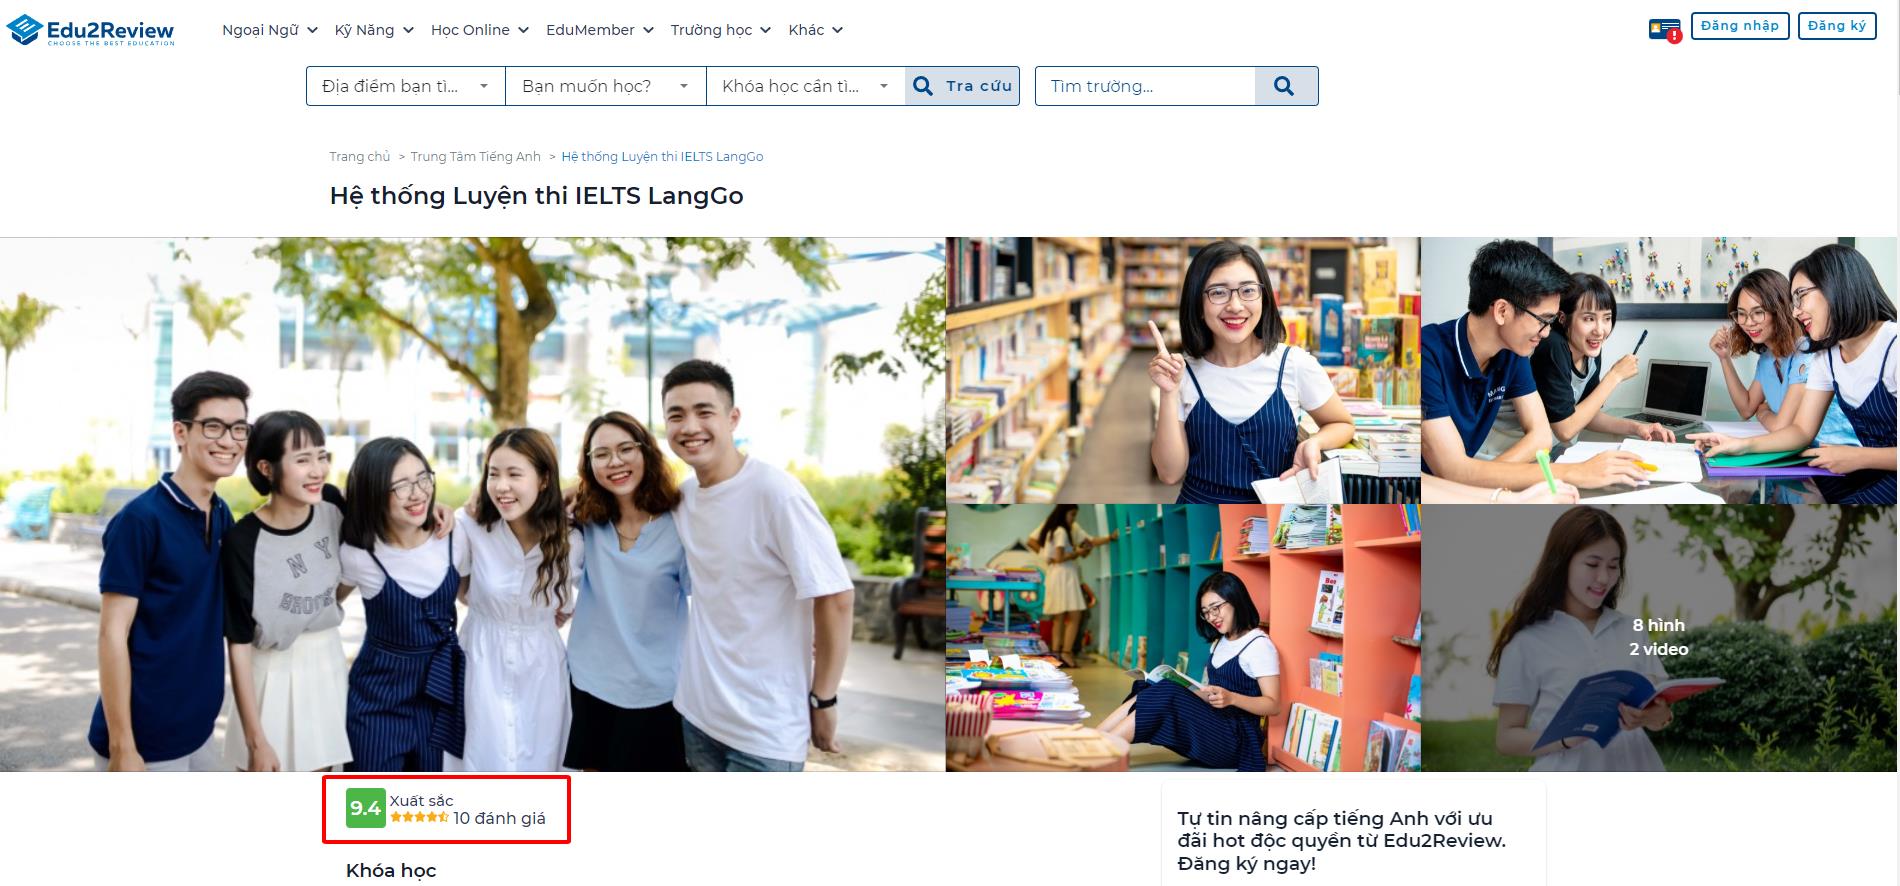Open the Học Online menu

[x=480, y=30]
